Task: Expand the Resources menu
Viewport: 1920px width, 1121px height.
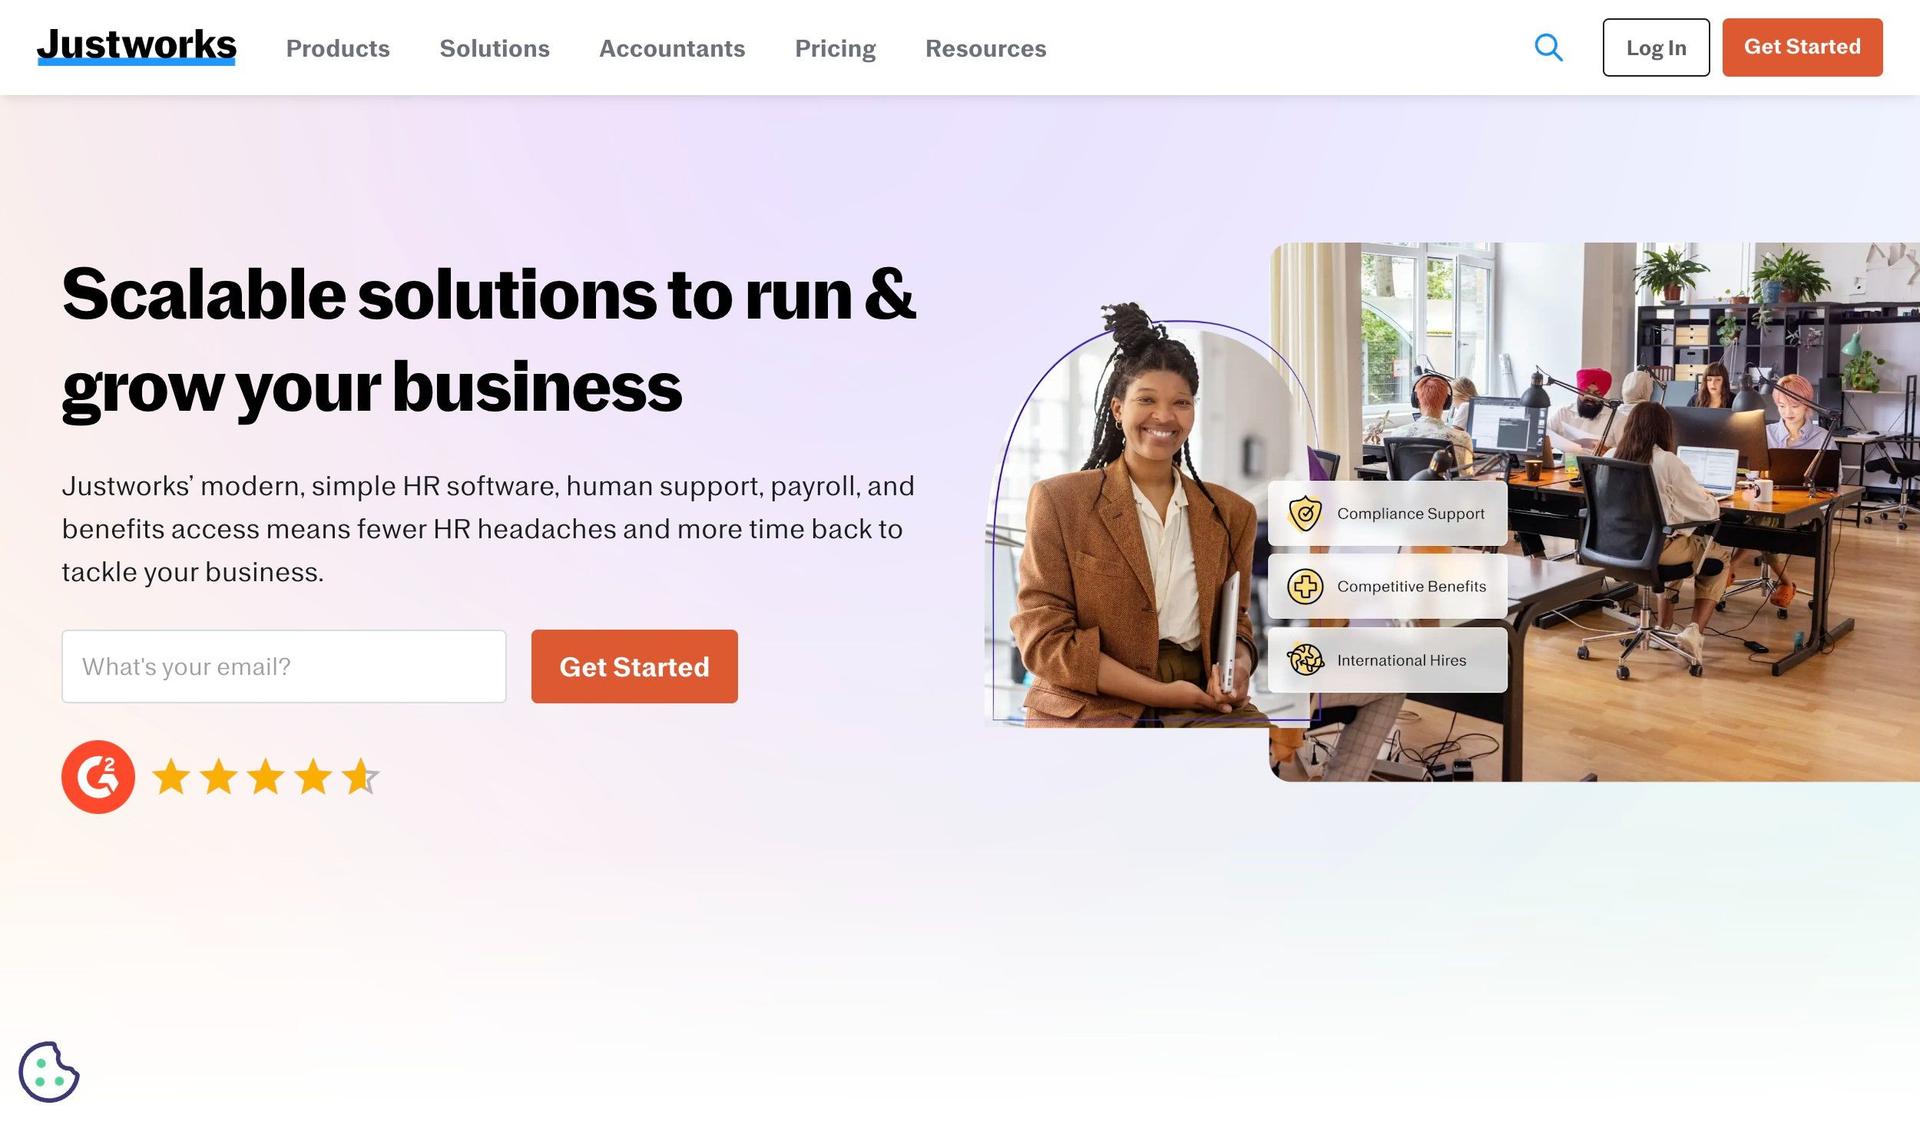Action: (x=985, y=48)
